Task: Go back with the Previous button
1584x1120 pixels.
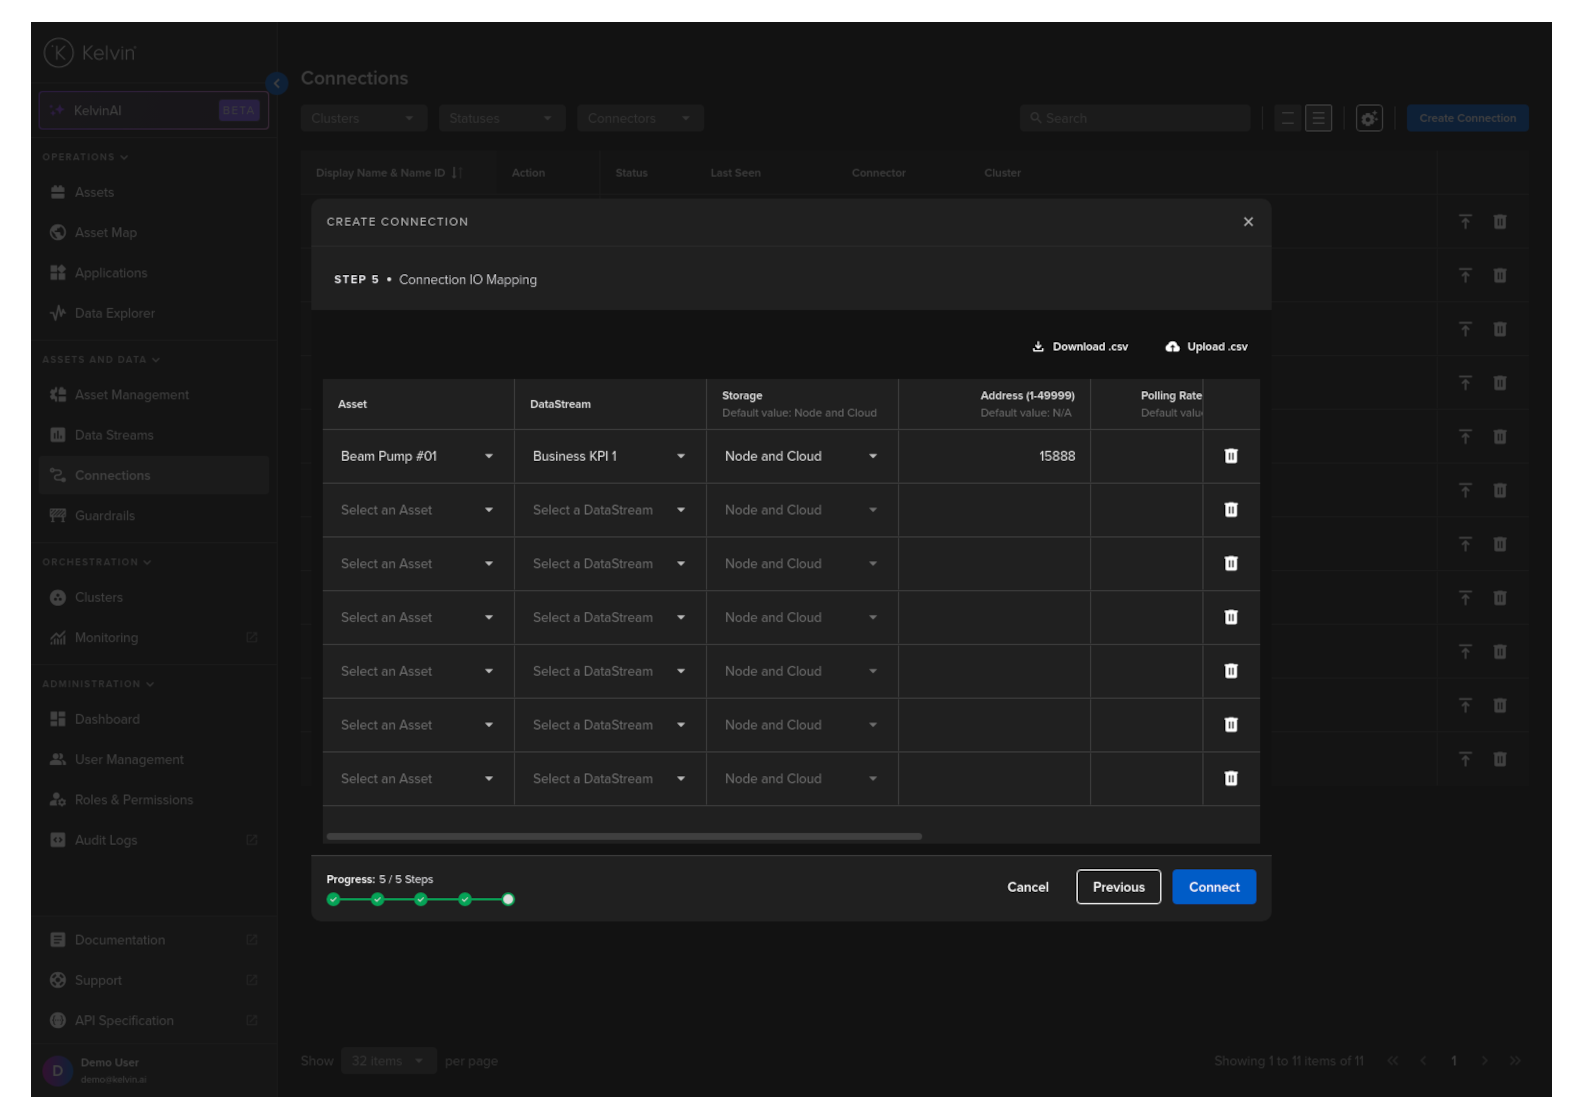Action: tap(1118, 887)
